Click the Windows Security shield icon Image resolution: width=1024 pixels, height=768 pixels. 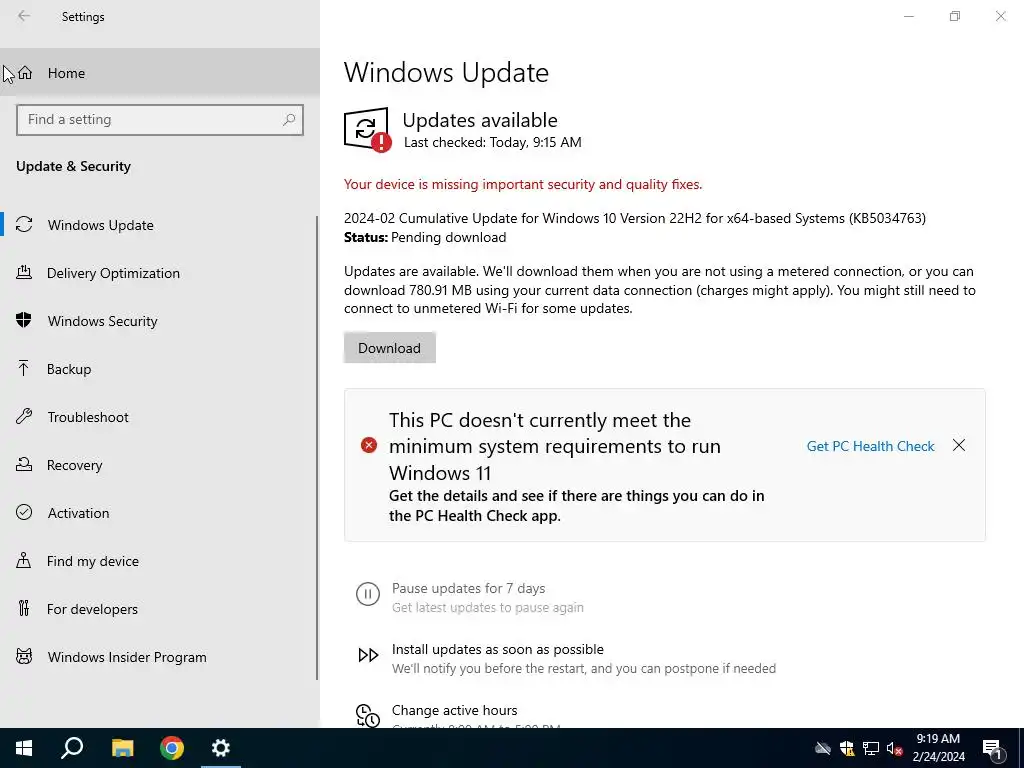click(24, 320)
